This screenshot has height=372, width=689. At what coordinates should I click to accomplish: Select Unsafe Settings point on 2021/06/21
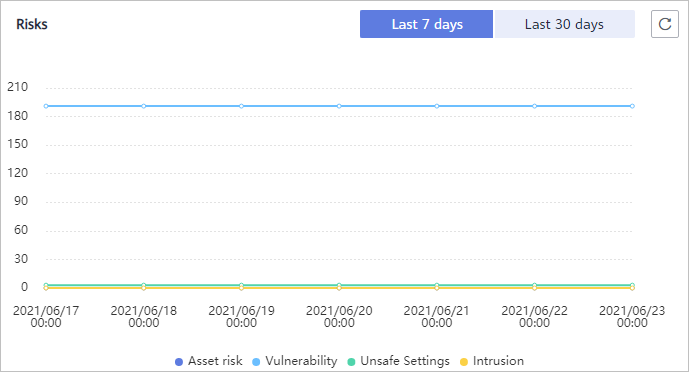pyautogui.click(x=437, y=285)
